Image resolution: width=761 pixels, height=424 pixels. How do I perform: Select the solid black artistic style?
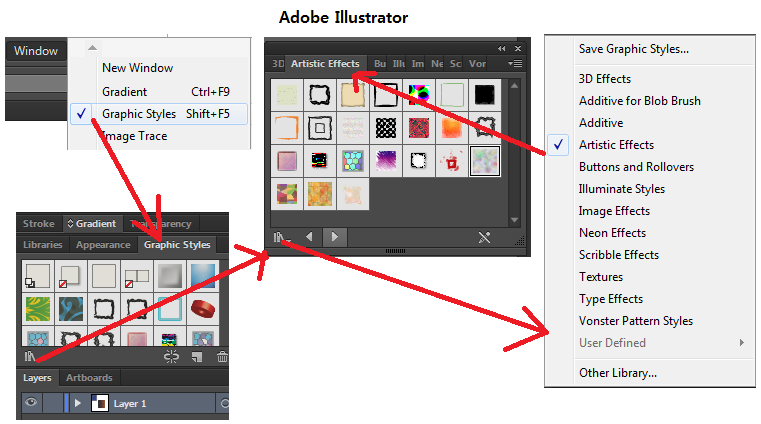[484, 95]
